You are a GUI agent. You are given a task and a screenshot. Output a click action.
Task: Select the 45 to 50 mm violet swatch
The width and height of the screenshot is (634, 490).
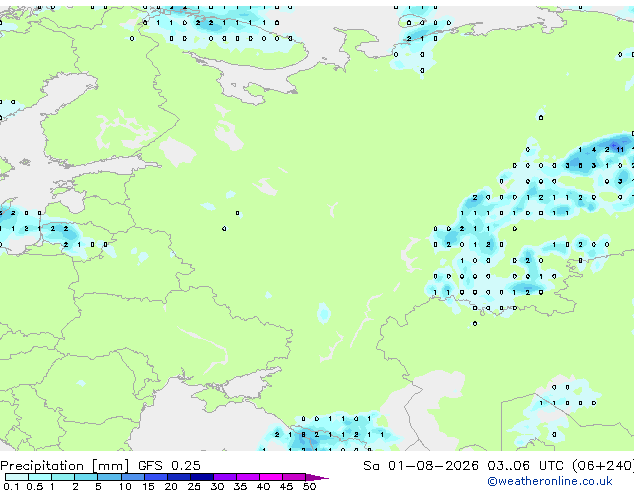(294, 477)
